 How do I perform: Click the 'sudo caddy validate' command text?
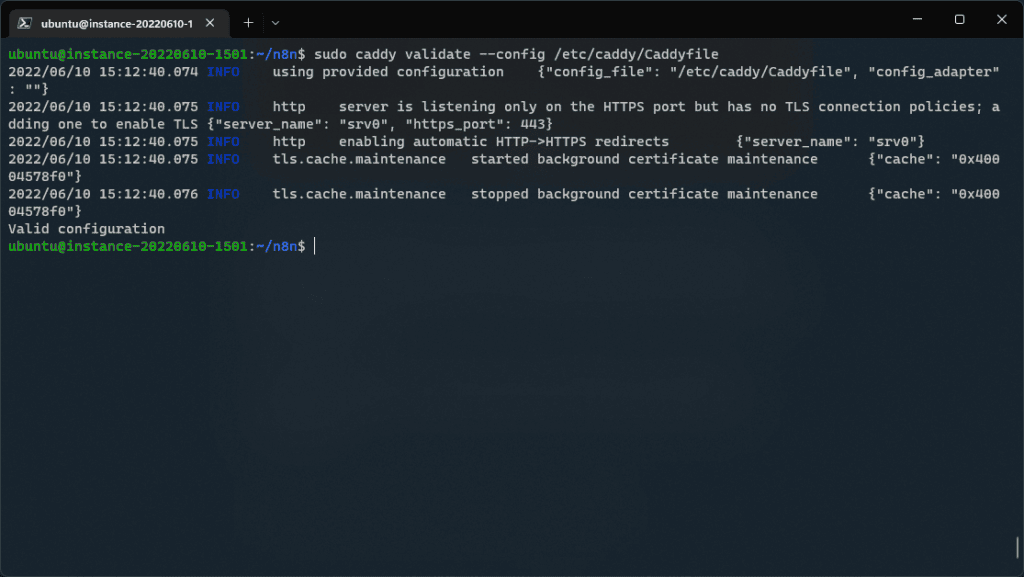(380, 53)
